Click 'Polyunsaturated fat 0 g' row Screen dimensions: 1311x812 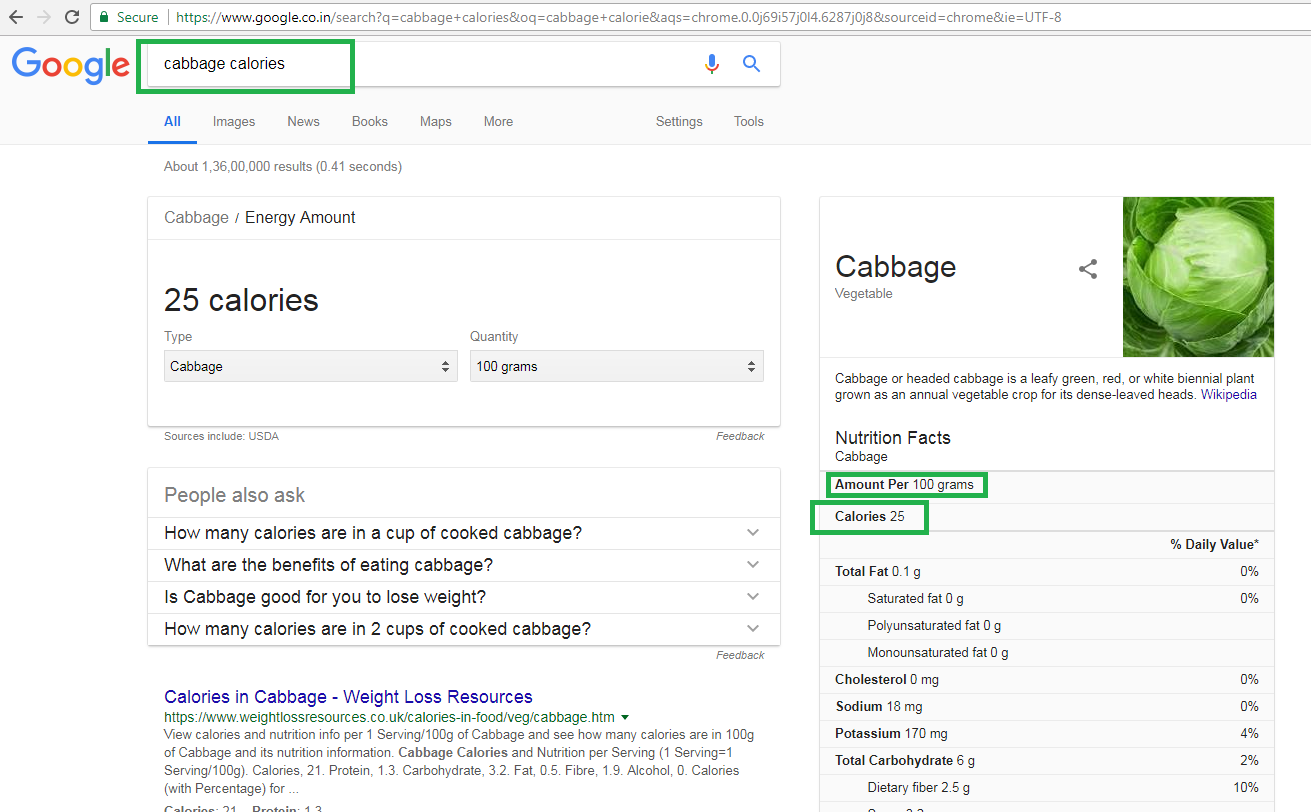(1047, 625)
